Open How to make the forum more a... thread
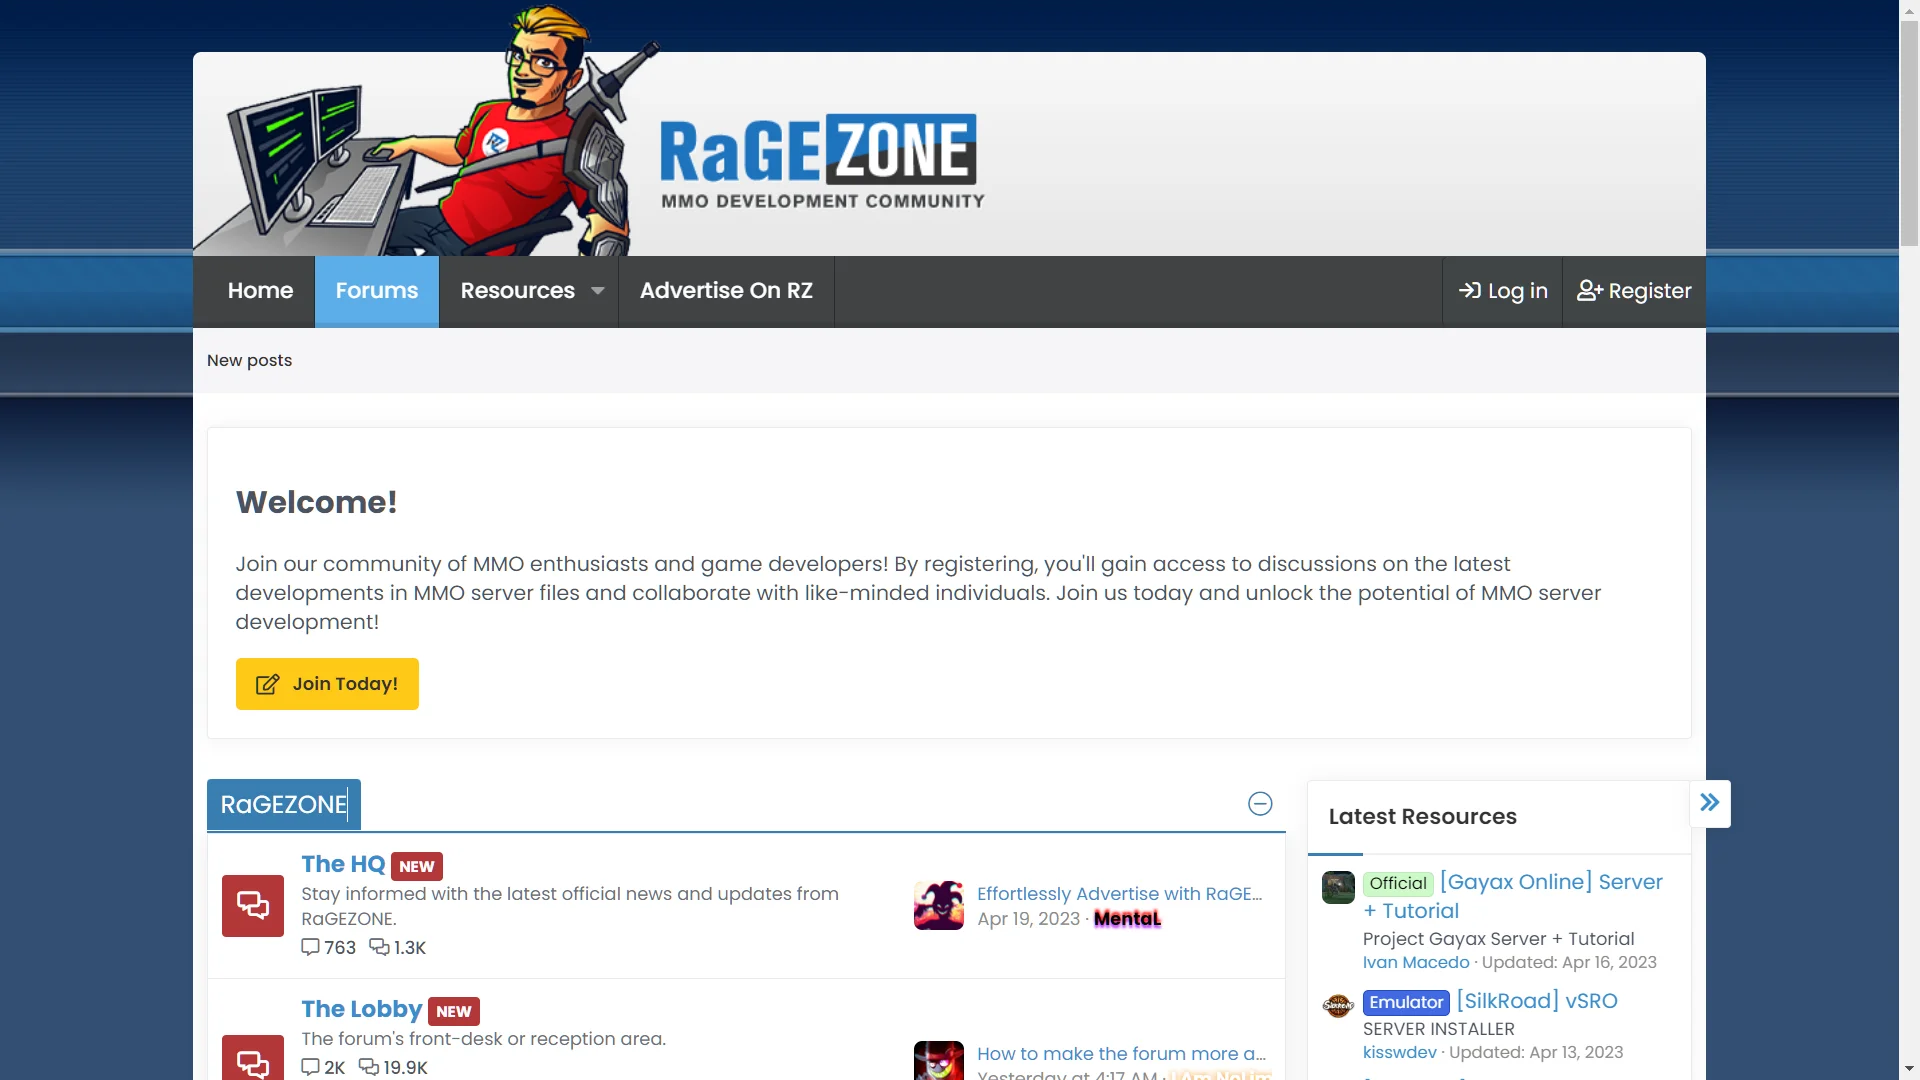Screen dimensions: 1920x1080 [x=1121, y=1054]
